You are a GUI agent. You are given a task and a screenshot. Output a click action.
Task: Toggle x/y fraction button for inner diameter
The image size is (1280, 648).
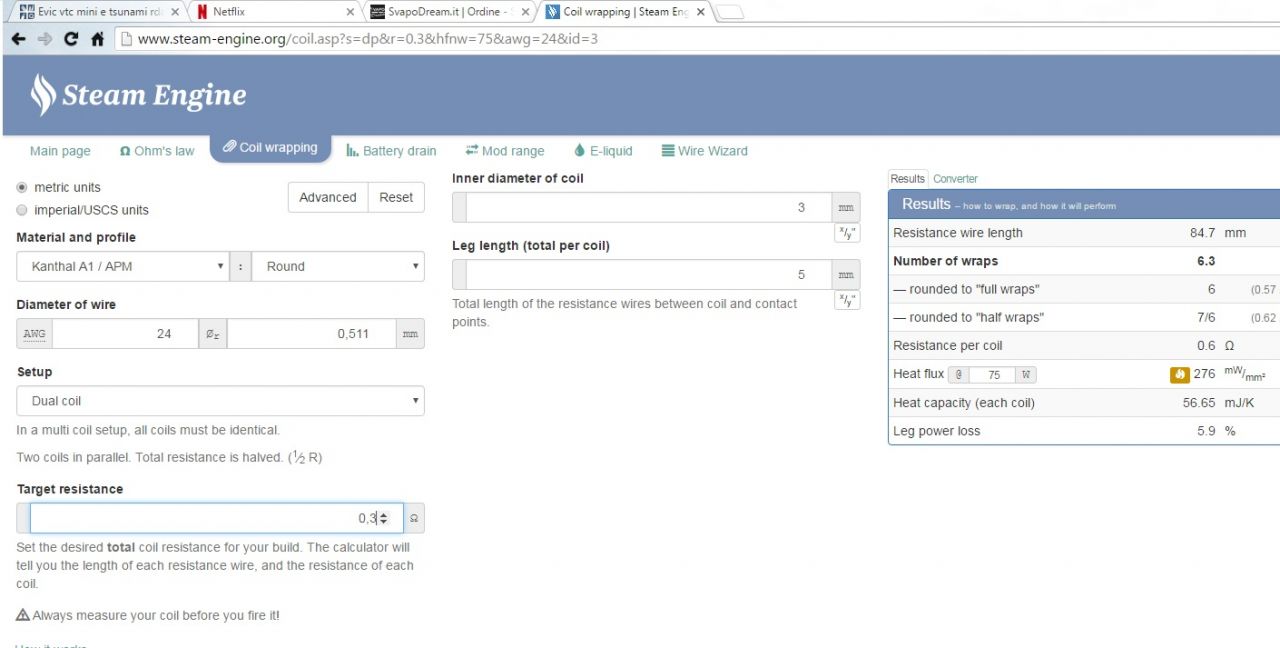coord(847,233)
